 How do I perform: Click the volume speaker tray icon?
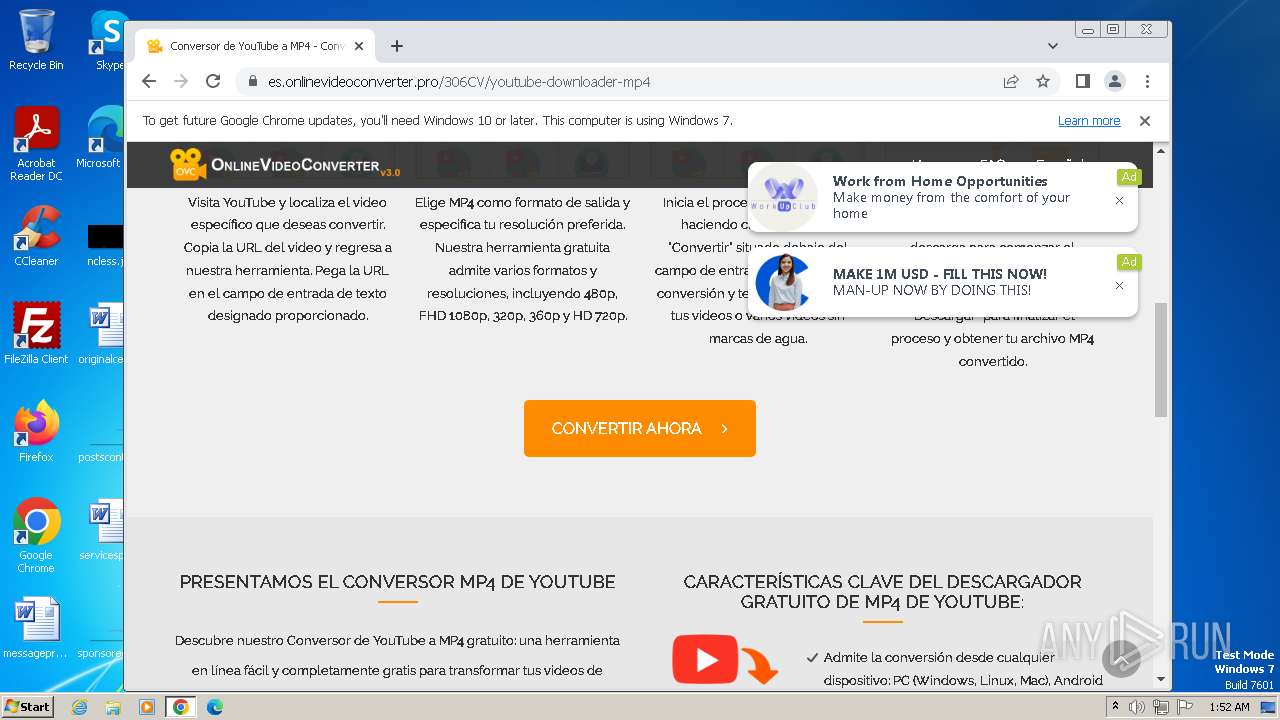pyautogui.click(x=1137, y=707)
